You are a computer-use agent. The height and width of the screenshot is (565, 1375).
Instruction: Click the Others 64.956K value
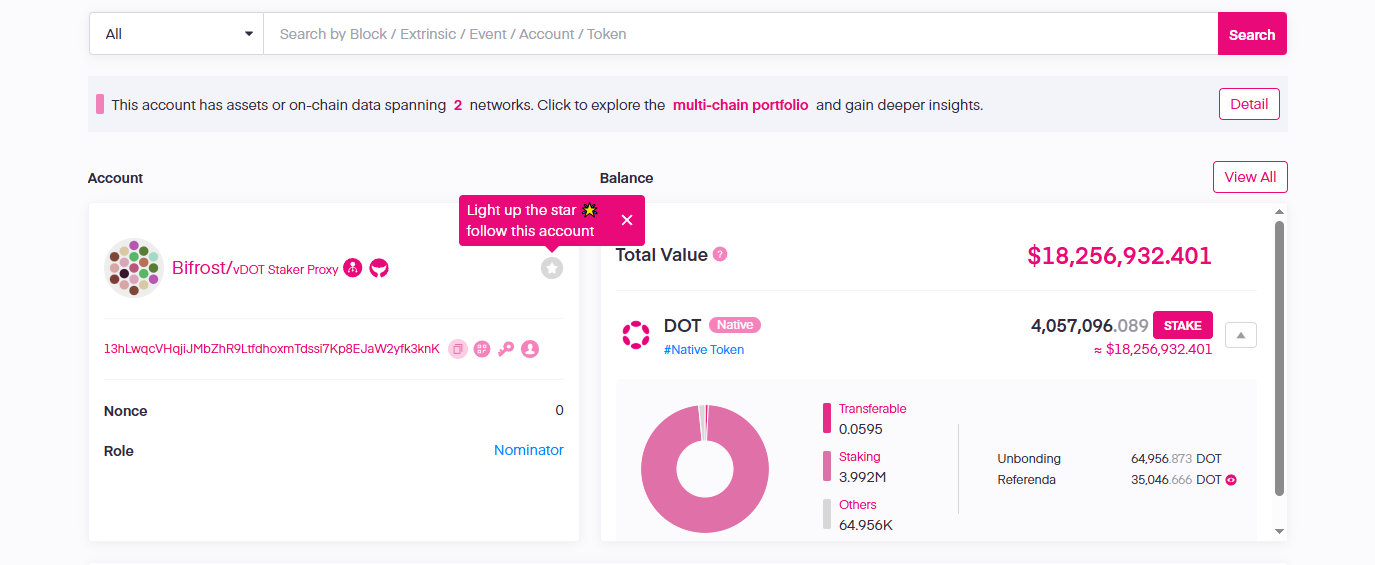[x=866, y=525]
